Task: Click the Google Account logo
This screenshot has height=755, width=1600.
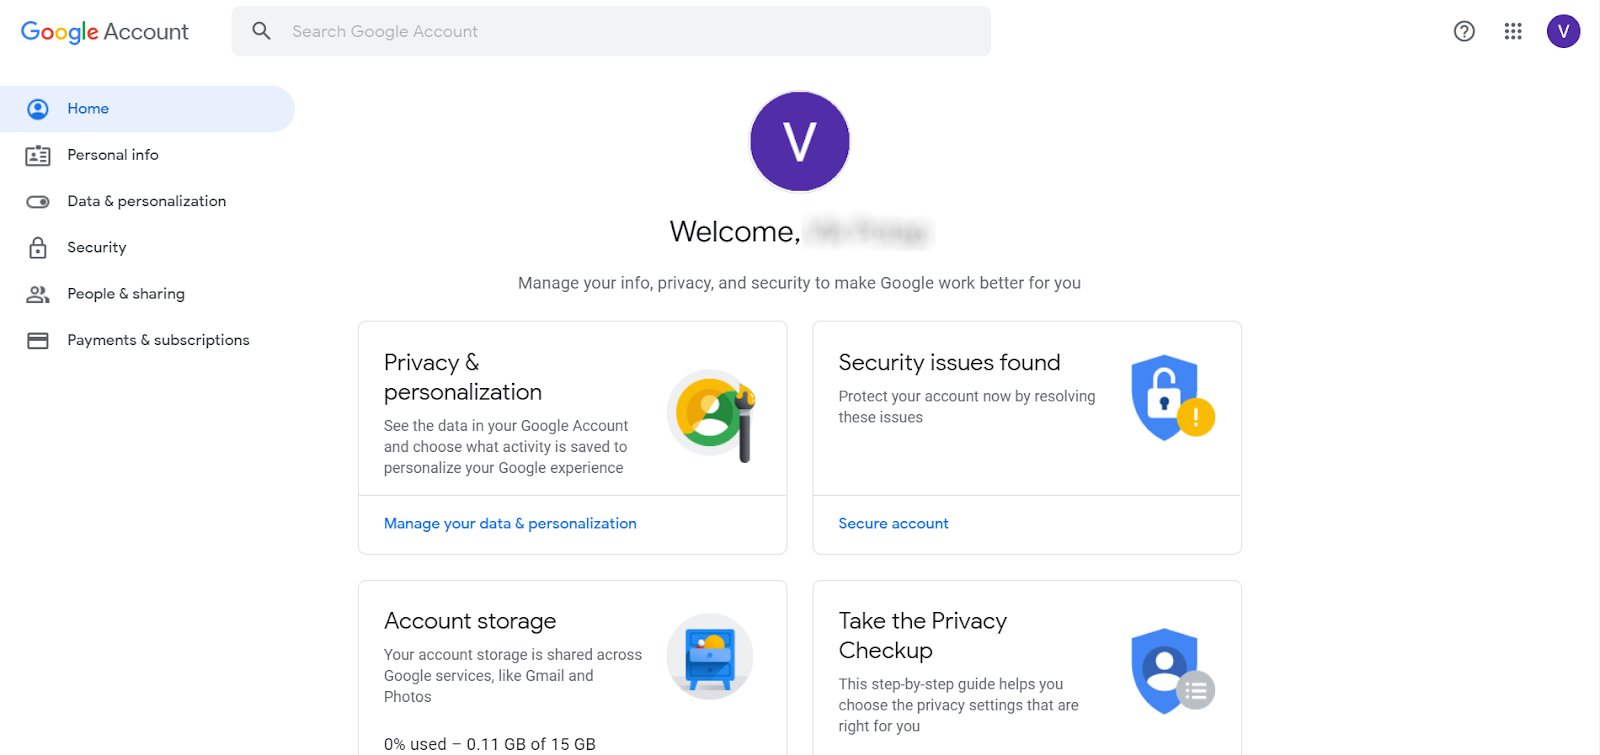Action: pos(105,32)
